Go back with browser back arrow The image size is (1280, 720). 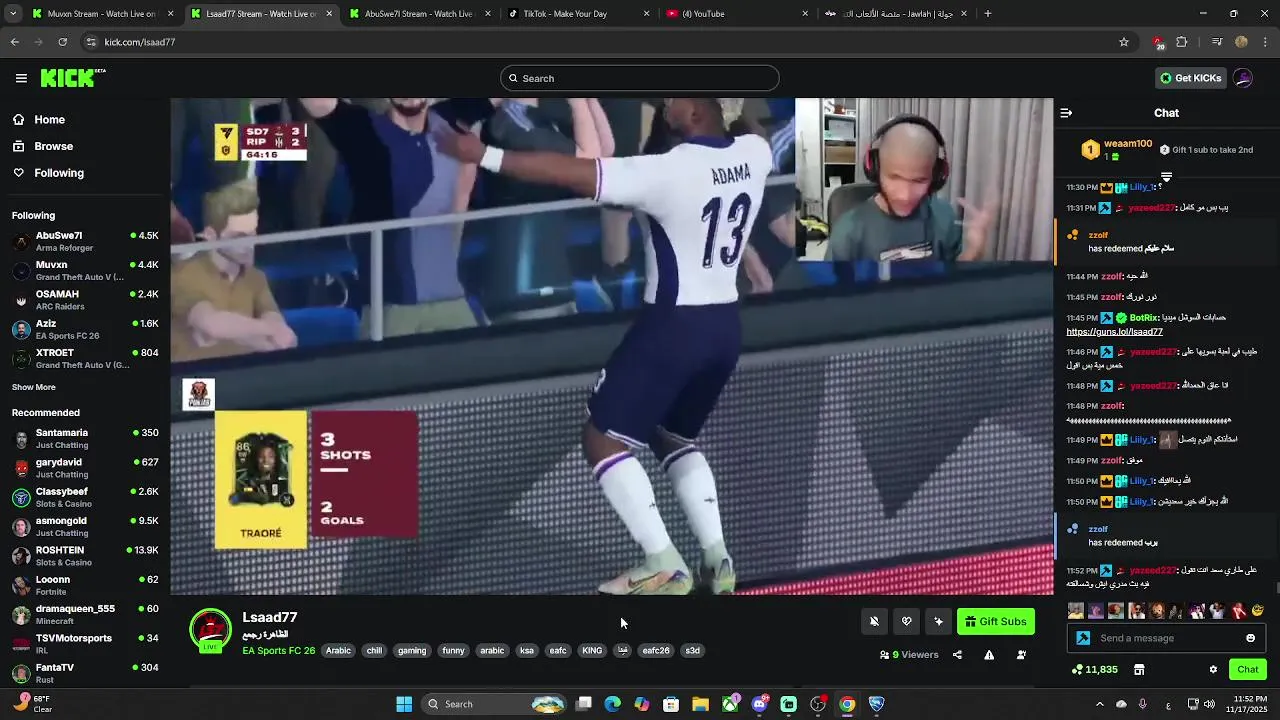tap(15, 42)
